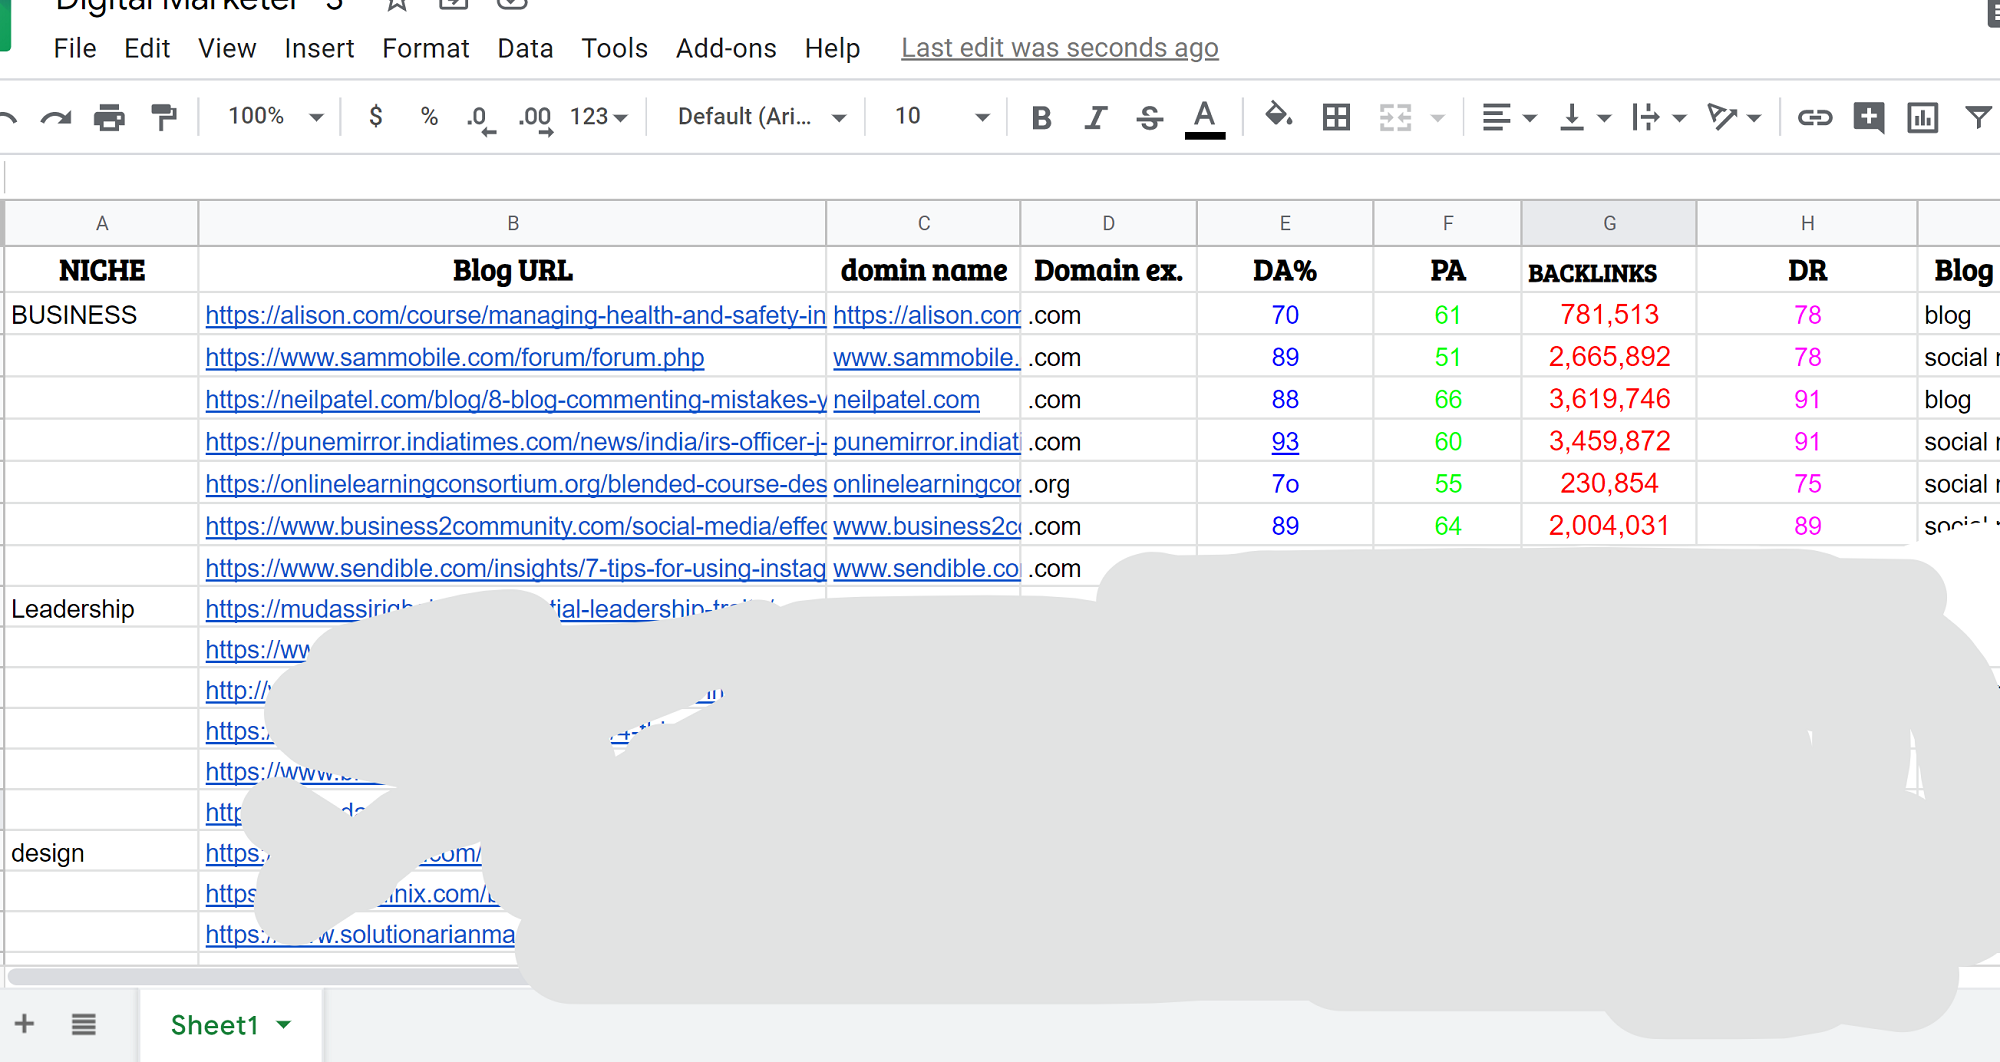Viewport: 2000px width, 1062px height.
Task: Click the Insert link icon
Action: pos(1814,116)
